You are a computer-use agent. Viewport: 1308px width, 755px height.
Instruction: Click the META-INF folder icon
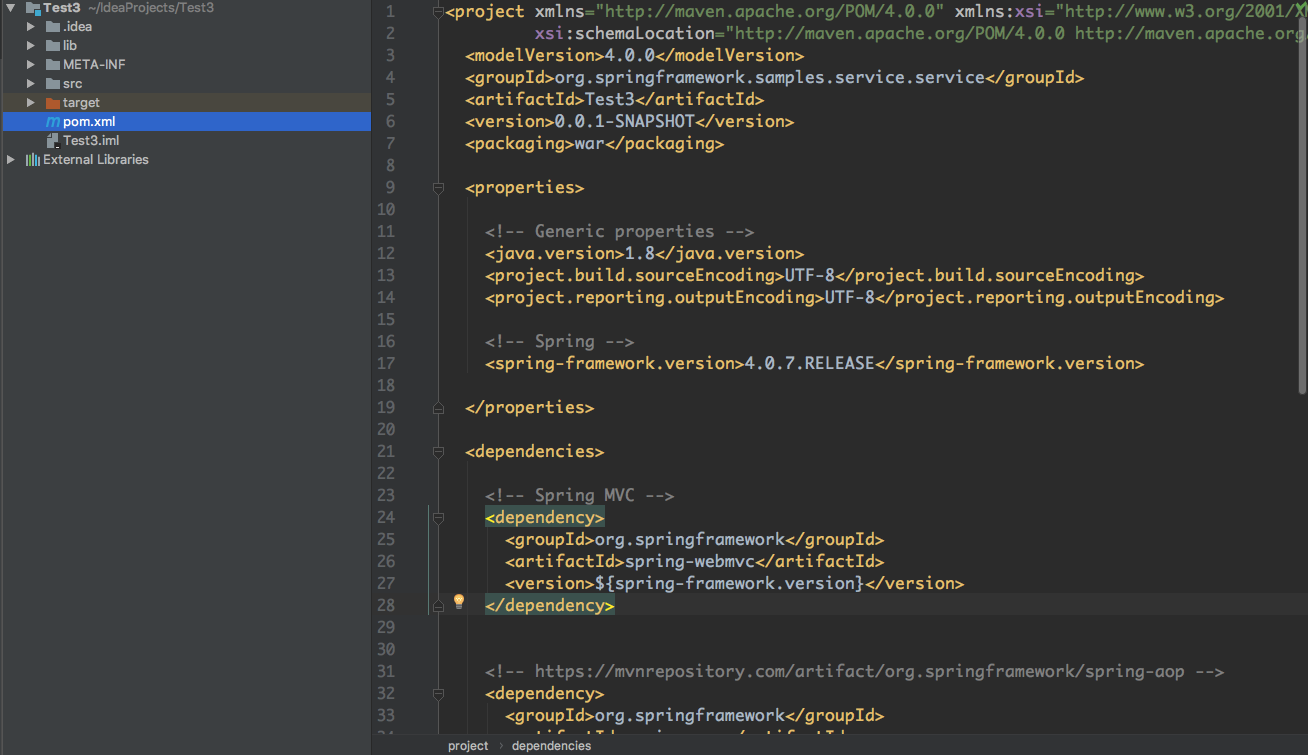point(52,64)
